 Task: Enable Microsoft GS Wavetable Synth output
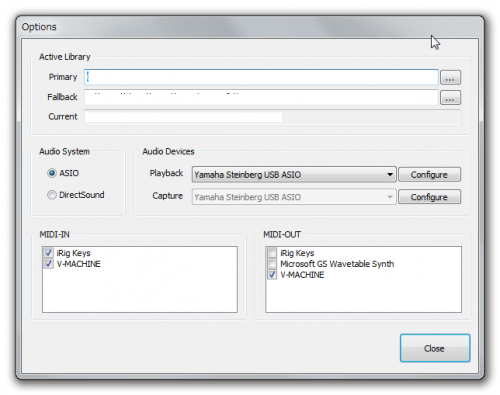(272, 264)
